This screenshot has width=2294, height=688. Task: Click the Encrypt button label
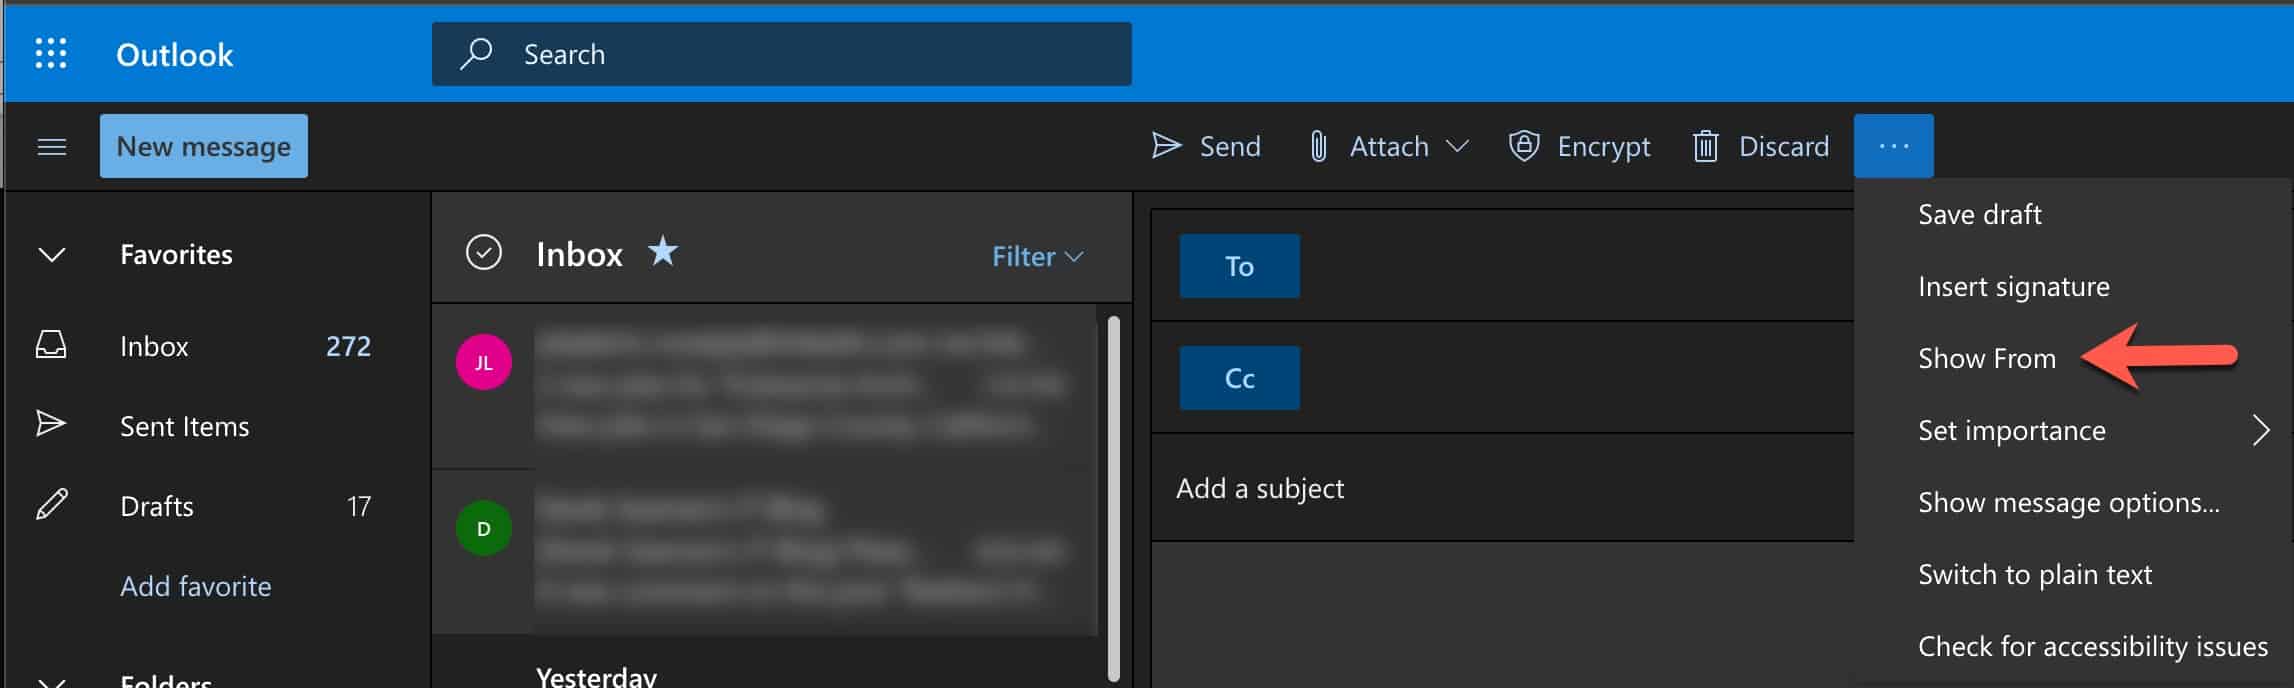point(1603,146)
